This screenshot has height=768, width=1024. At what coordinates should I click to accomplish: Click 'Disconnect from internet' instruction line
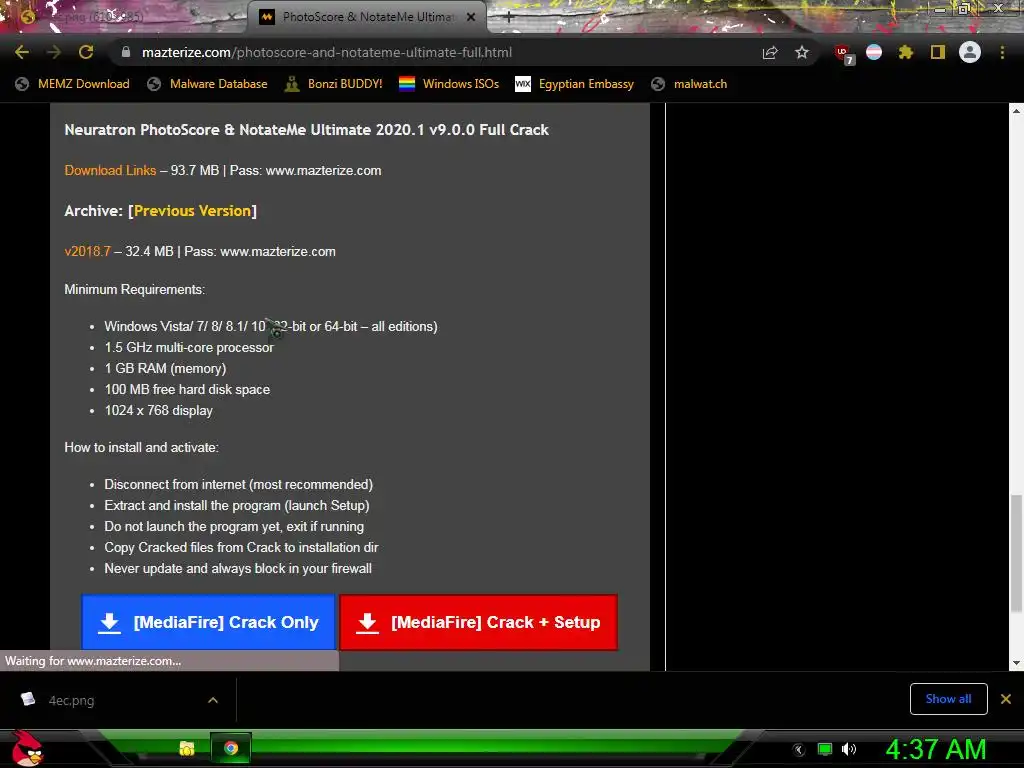click(x=238, y=485)
